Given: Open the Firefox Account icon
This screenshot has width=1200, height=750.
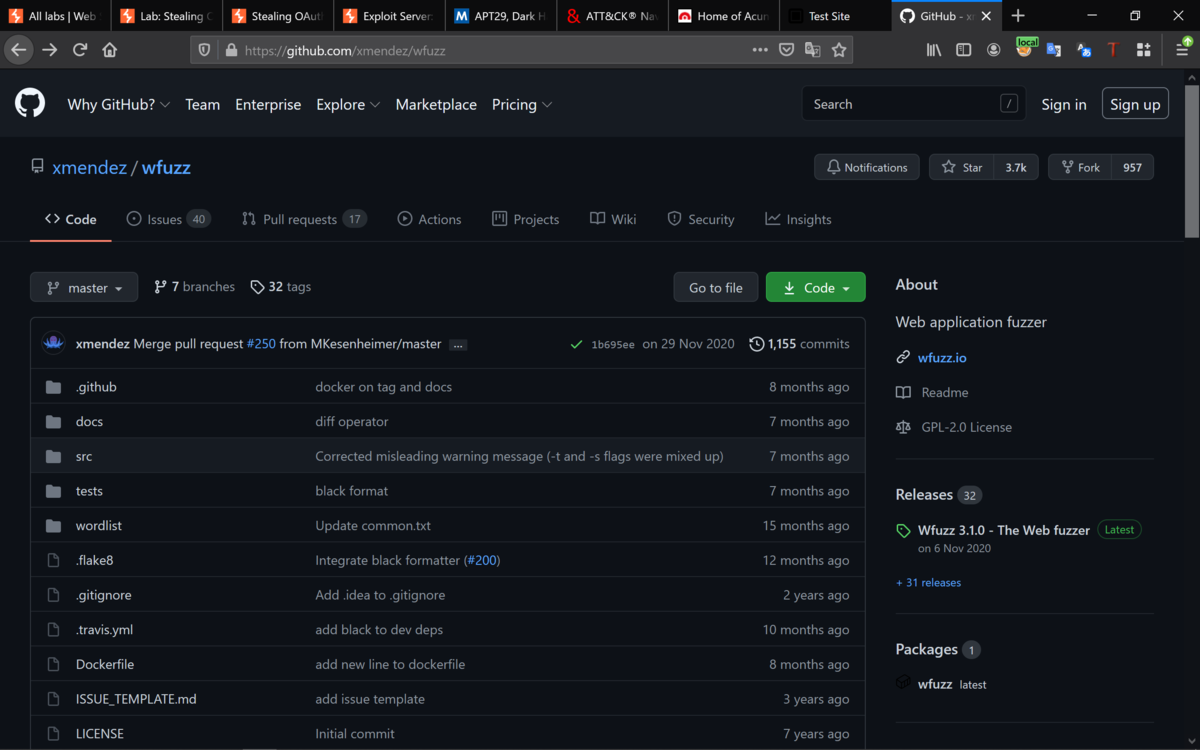Looking at the screenshot, I should (x=994, y=50).
